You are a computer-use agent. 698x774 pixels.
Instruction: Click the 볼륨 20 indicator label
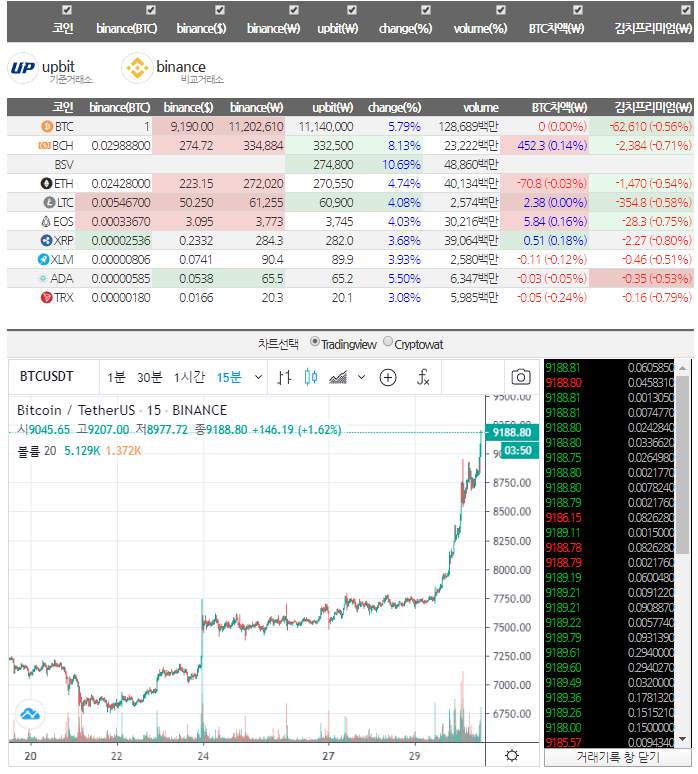tap(37, 451)
